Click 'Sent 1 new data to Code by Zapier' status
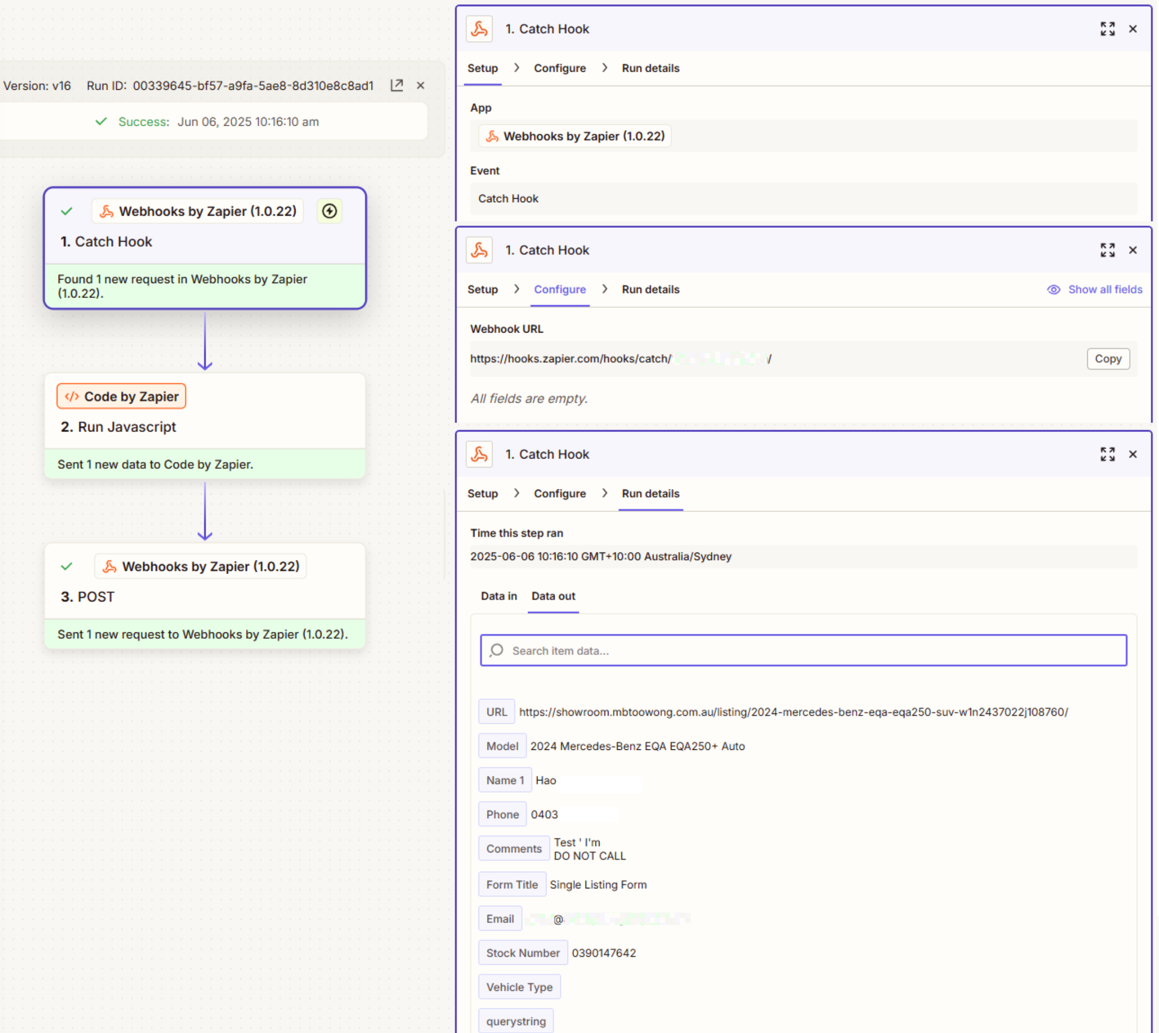The height and width of the screenshot is (1033, 1159). click(x=155, y=465)
